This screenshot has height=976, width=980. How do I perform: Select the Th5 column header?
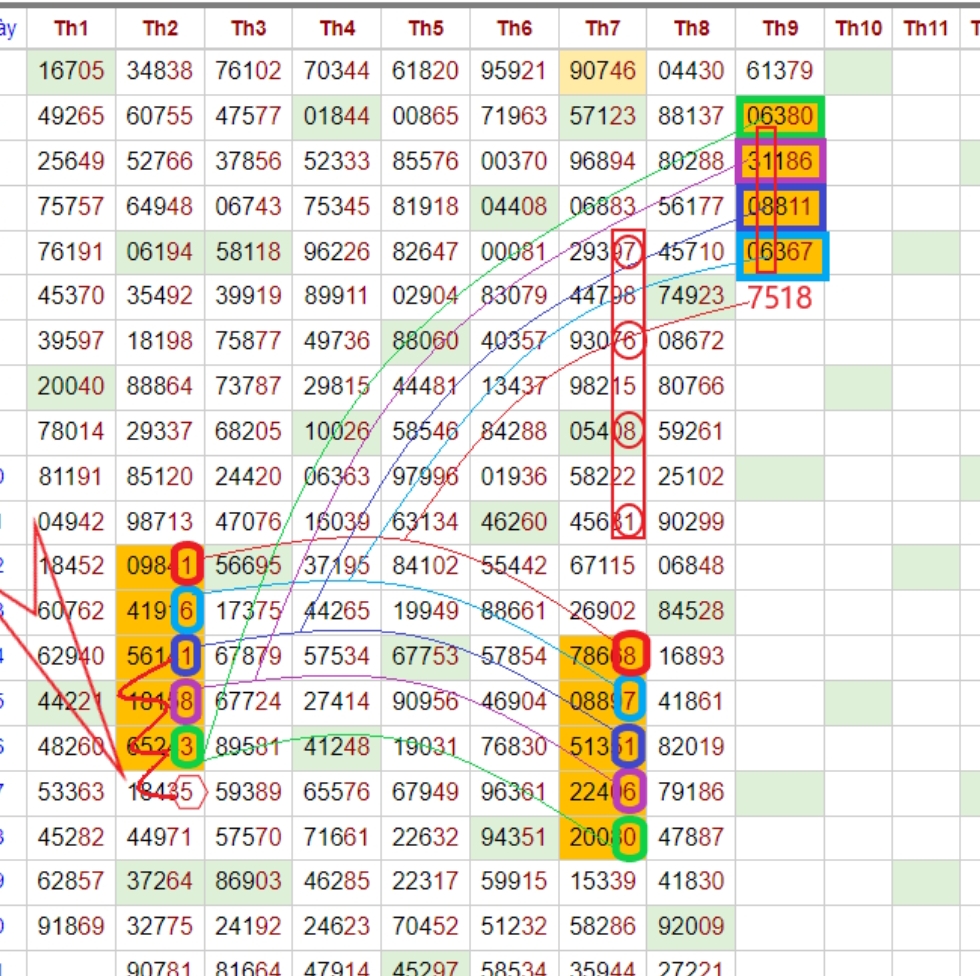click(x=425, y=28)
